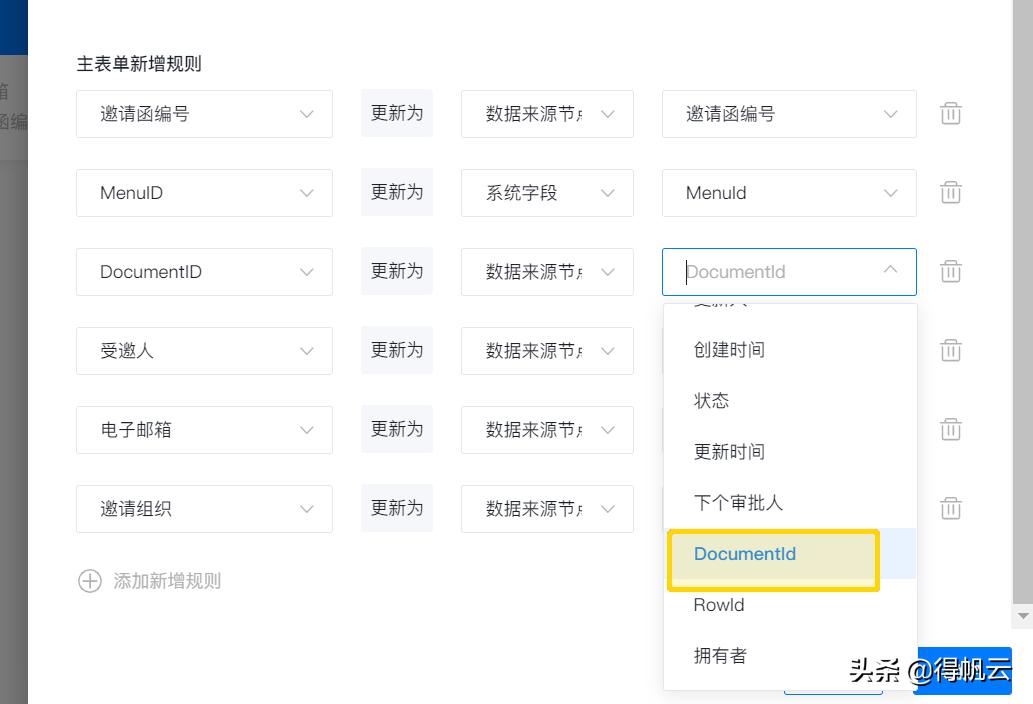
Task: Open the 数据来源节点 dropdown on 电子邮箱 row
Action: 546,429
